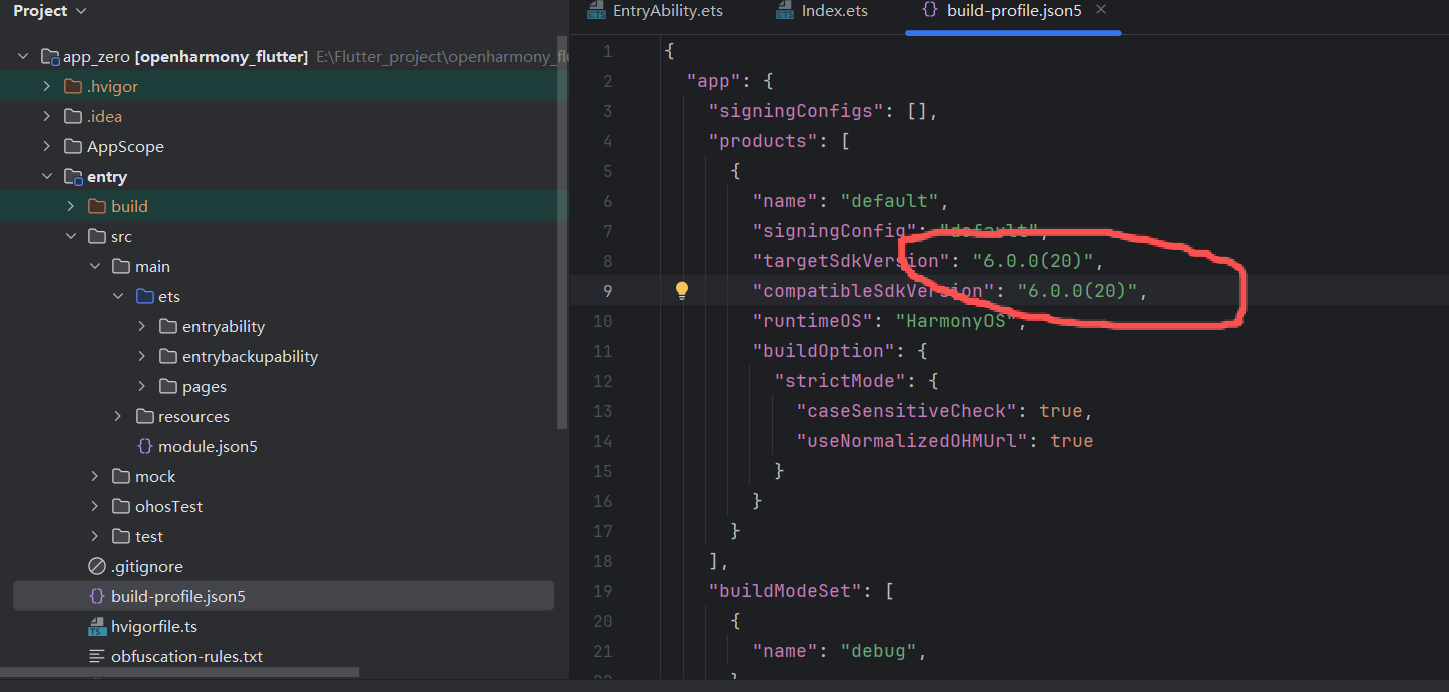Expand the resources folder

[x=118, y=417]
